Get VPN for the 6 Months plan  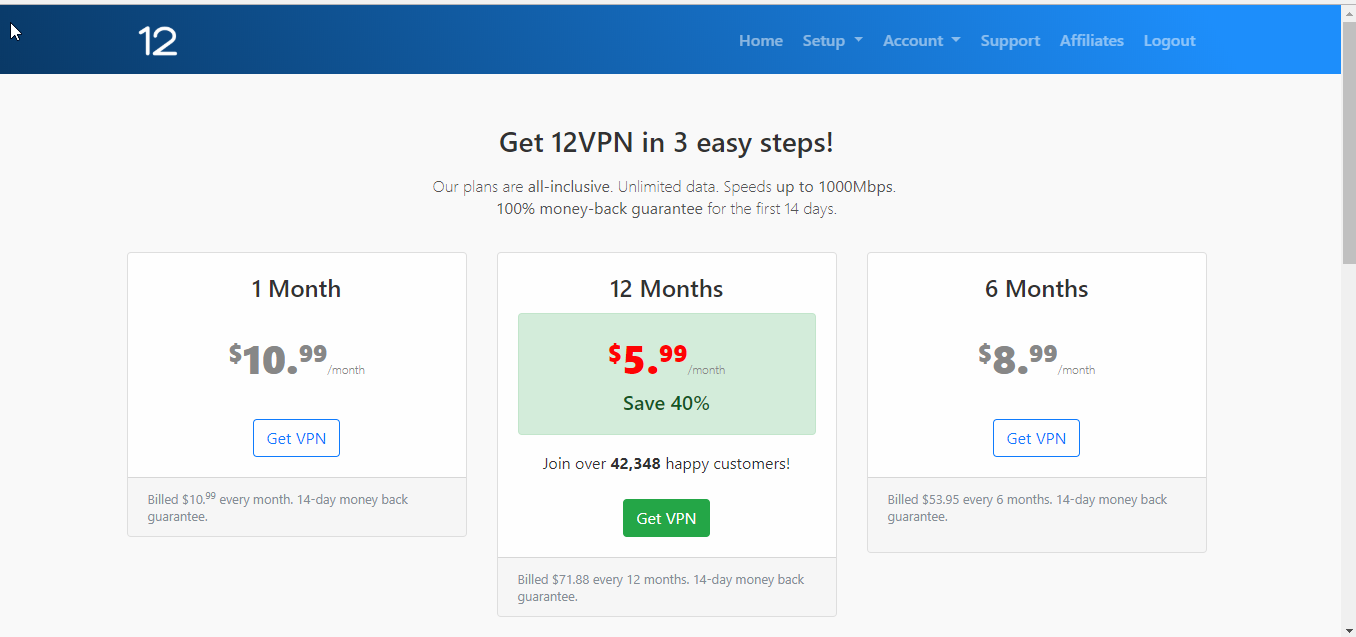point(1036,438)
